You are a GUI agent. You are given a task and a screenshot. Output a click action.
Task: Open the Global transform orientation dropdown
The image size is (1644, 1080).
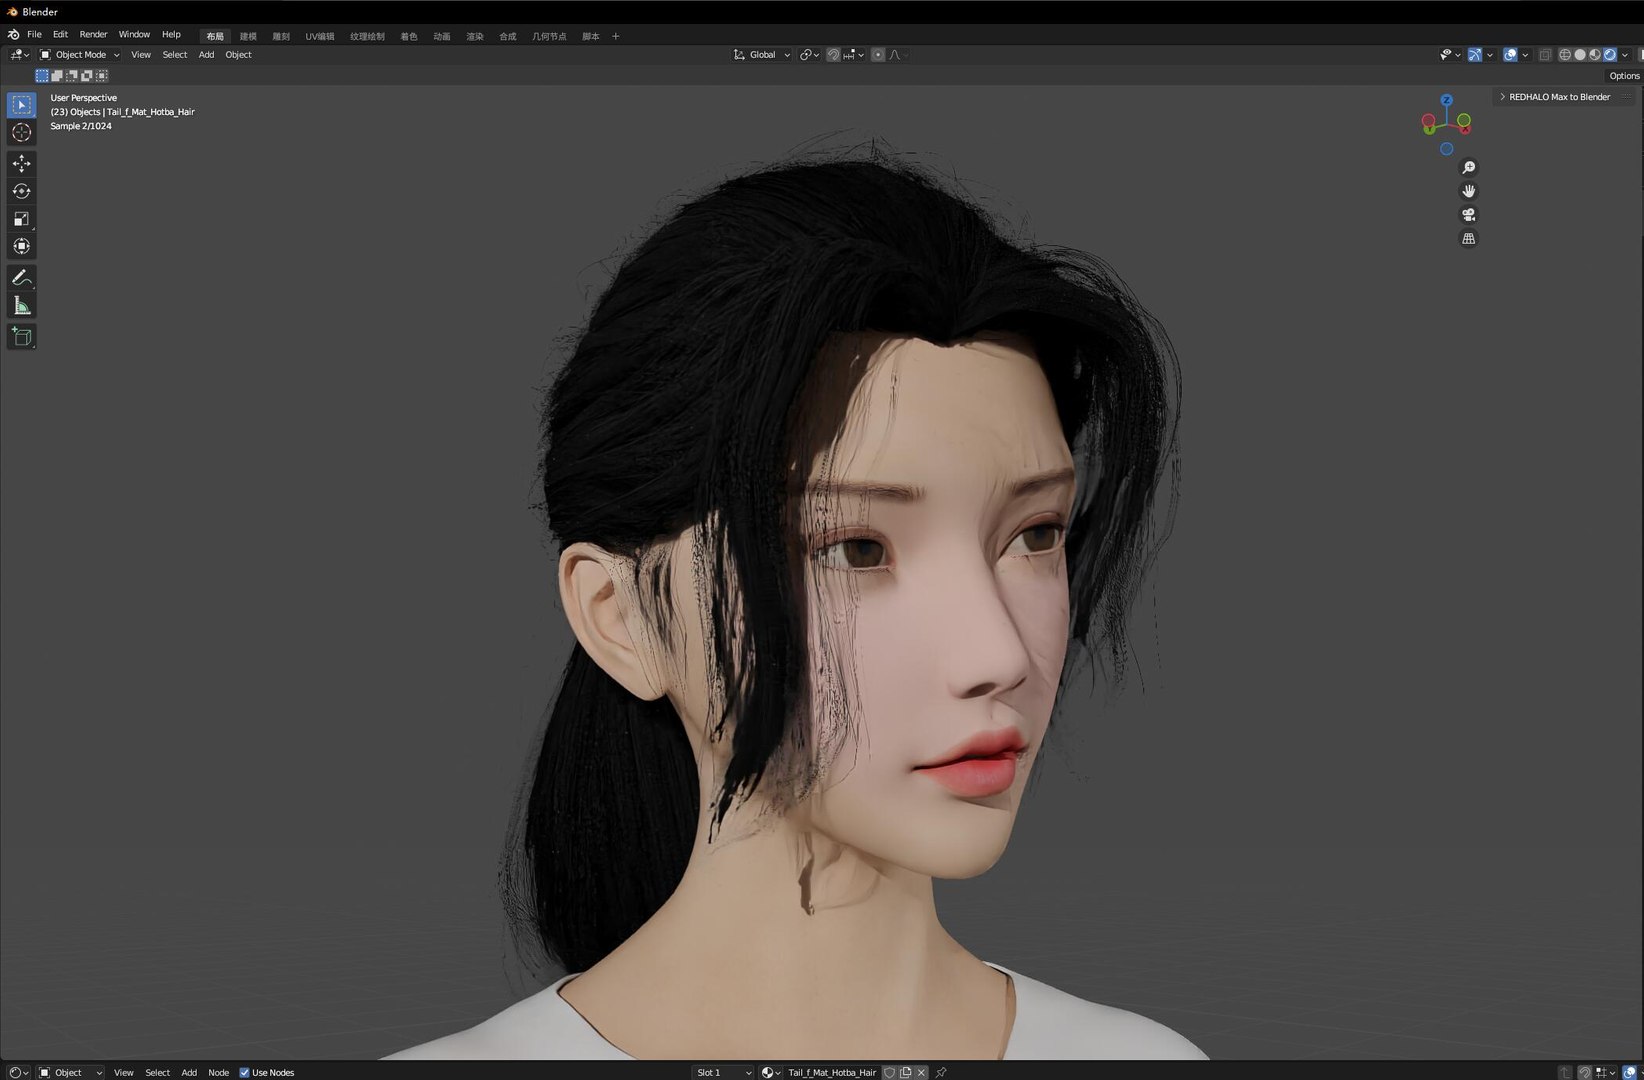762,55
